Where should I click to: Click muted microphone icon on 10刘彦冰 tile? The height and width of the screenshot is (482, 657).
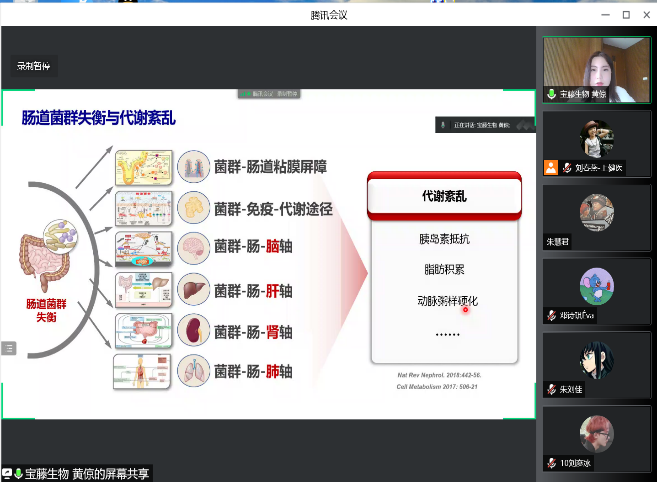550,463
